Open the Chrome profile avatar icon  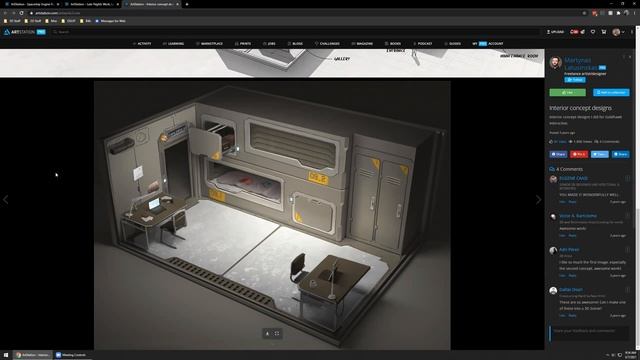(x=627, y=13)
